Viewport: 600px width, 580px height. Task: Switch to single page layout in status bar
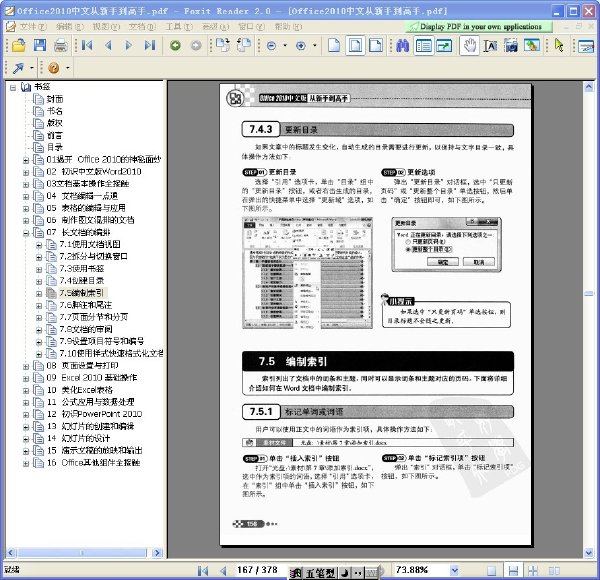(491, 571)
